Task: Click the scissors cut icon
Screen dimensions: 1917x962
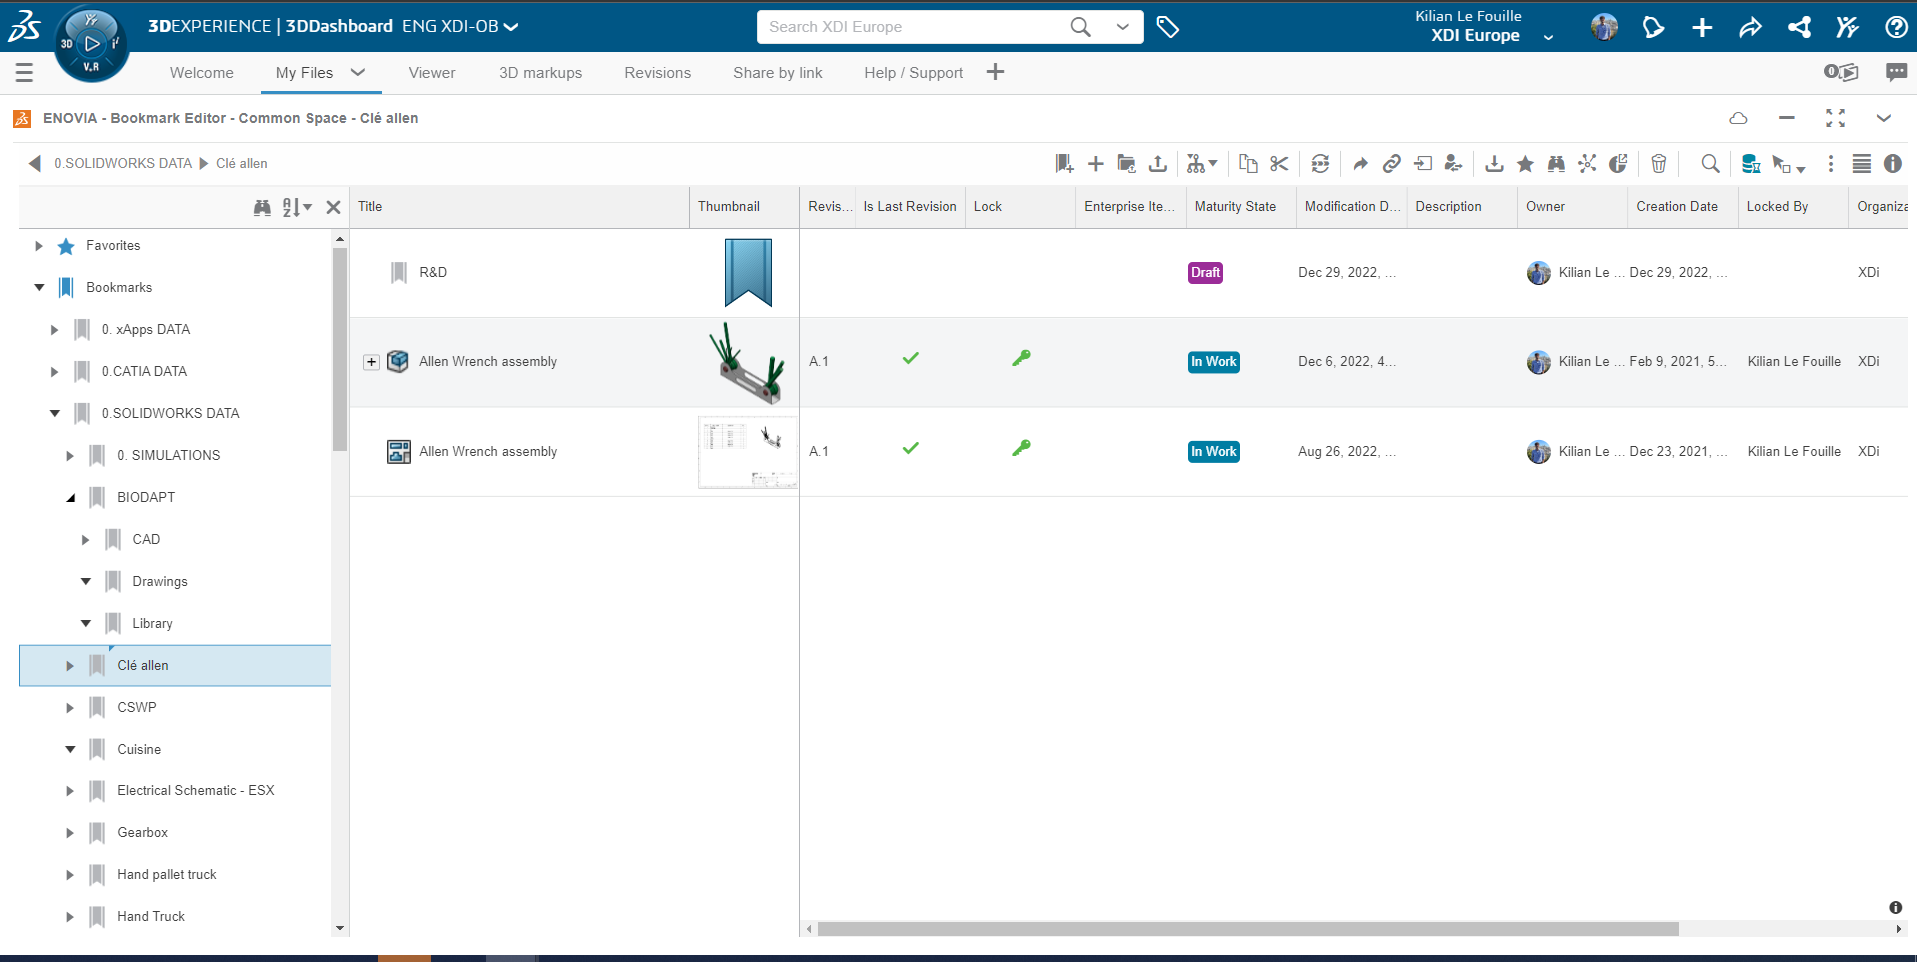Action: [1279, 164]
